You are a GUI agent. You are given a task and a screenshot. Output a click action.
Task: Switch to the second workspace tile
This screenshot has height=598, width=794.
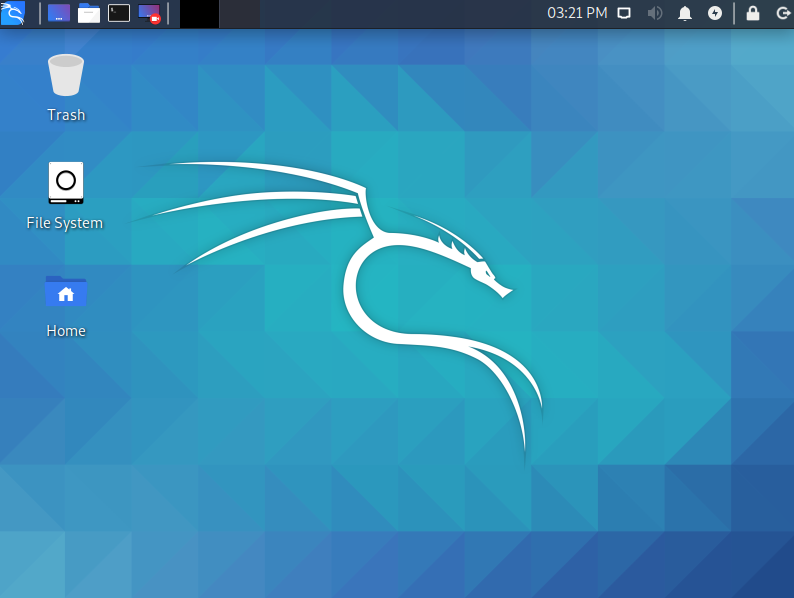point(240,14)
